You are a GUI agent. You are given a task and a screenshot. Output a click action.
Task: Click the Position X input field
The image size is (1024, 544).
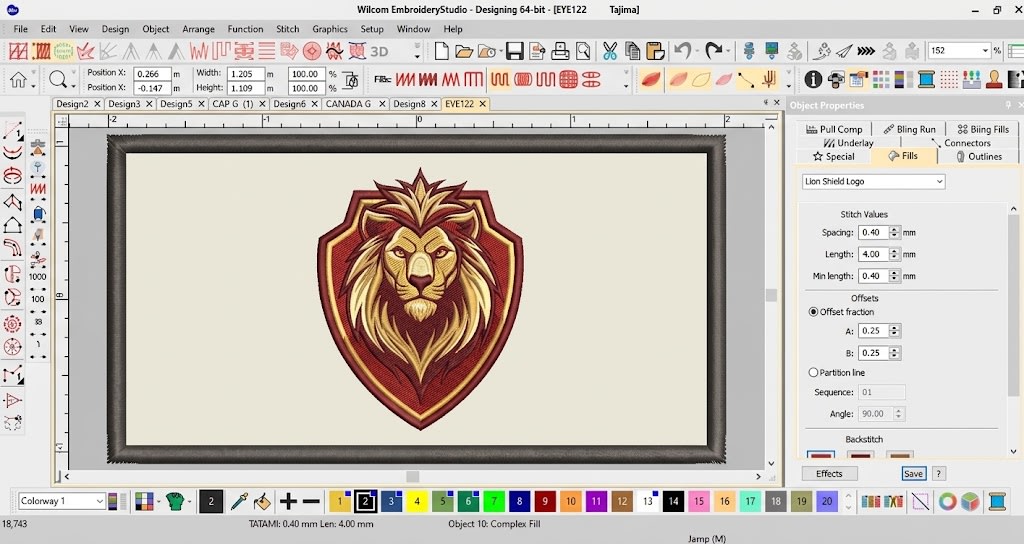pos(152,74)
